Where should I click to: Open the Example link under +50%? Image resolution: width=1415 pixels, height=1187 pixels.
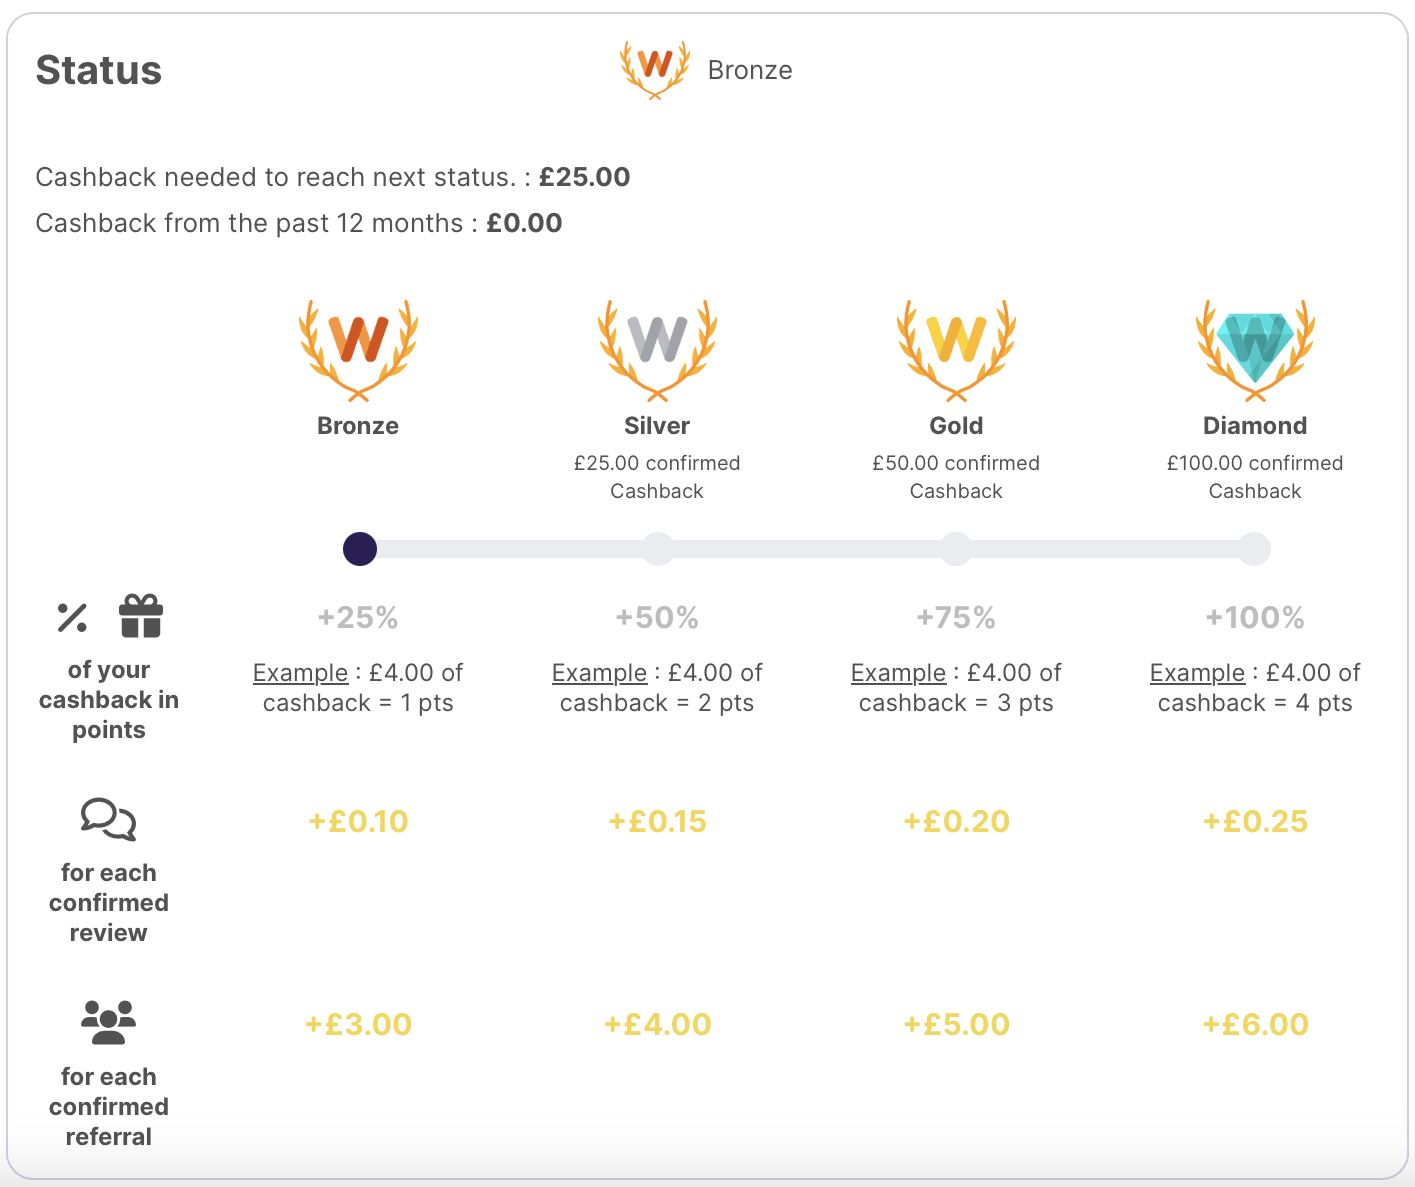(599, 673)
